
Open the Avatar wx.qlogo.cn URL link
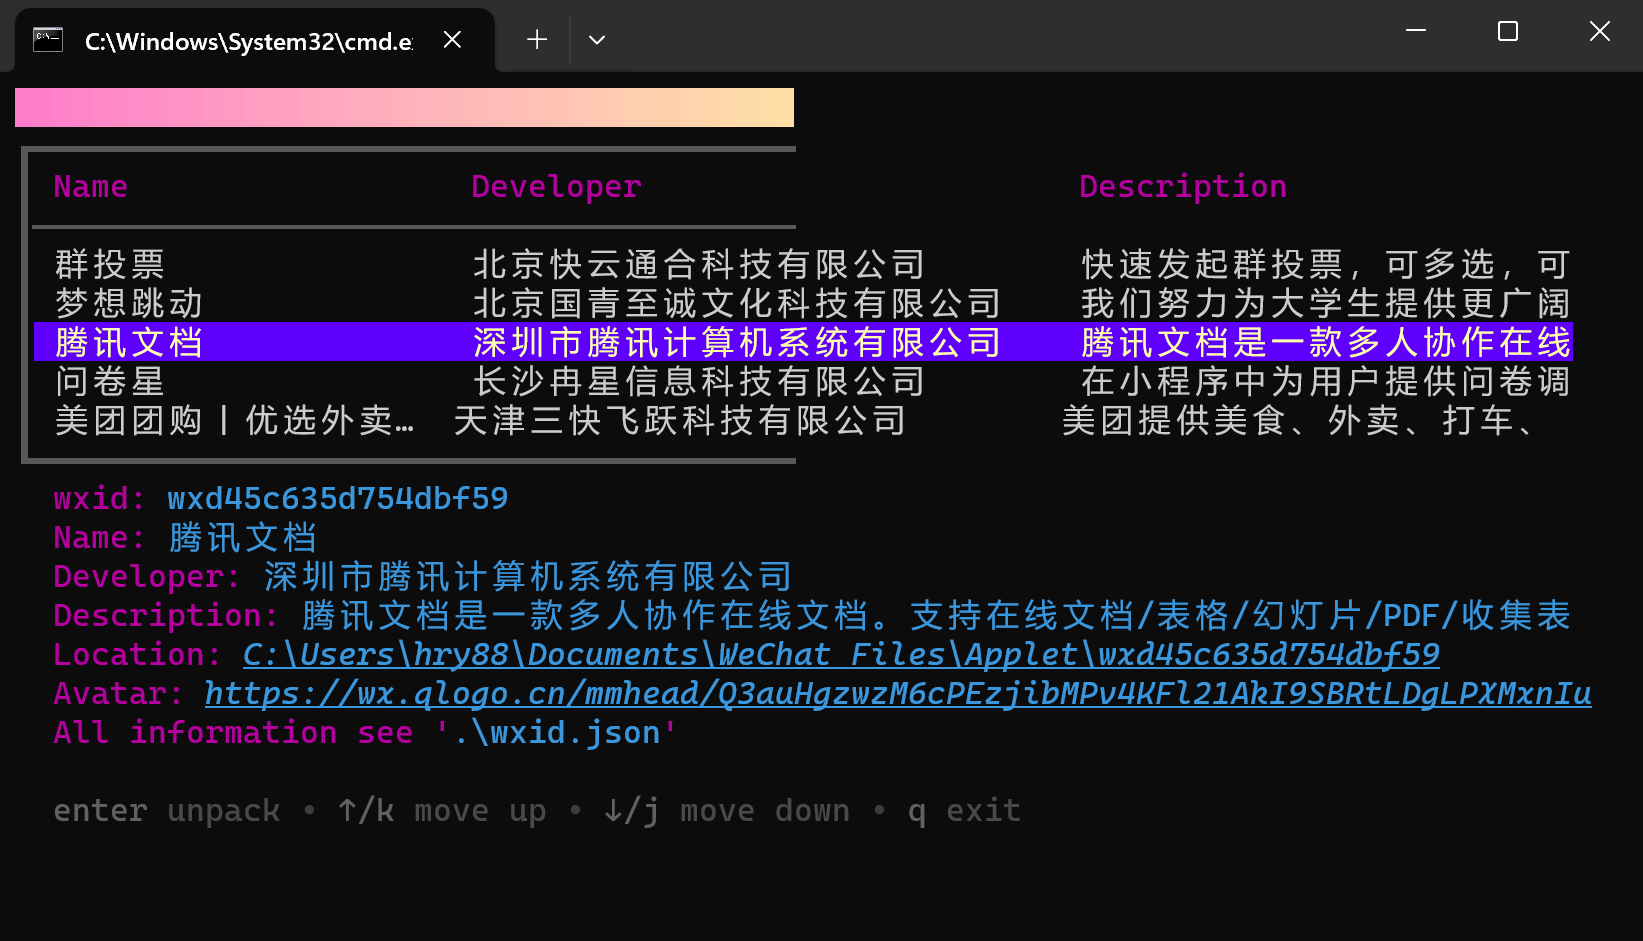click(x=898, y=694)
